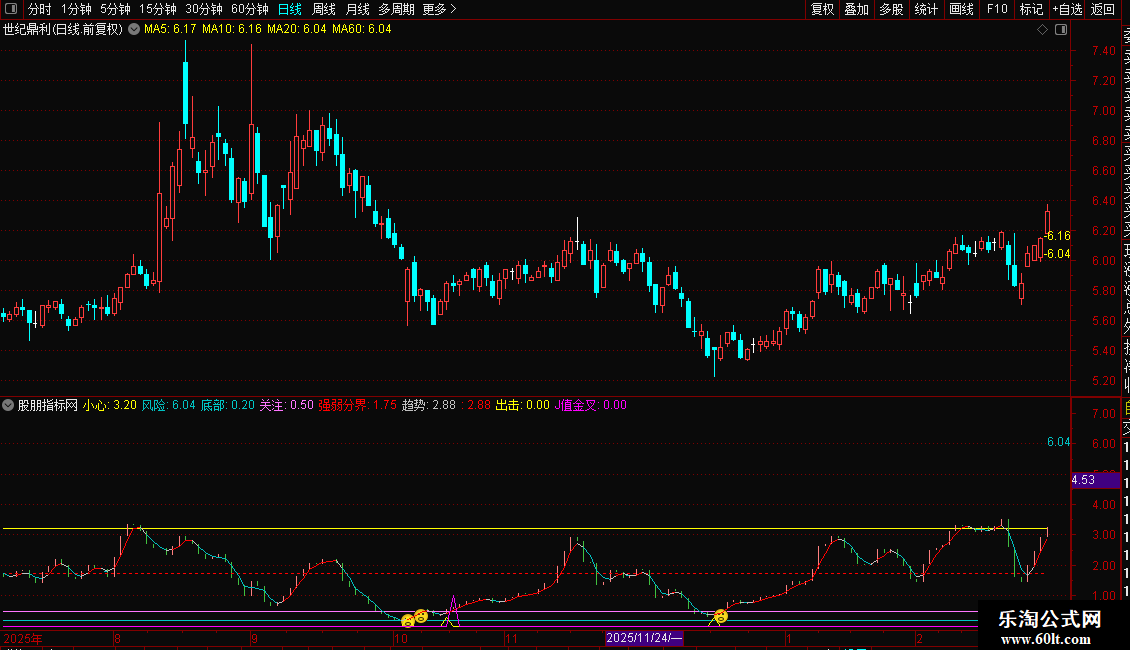Expand the 世纪鼎利 main chart dropdown arrow

pyautogui.click(x=134, y=29)
